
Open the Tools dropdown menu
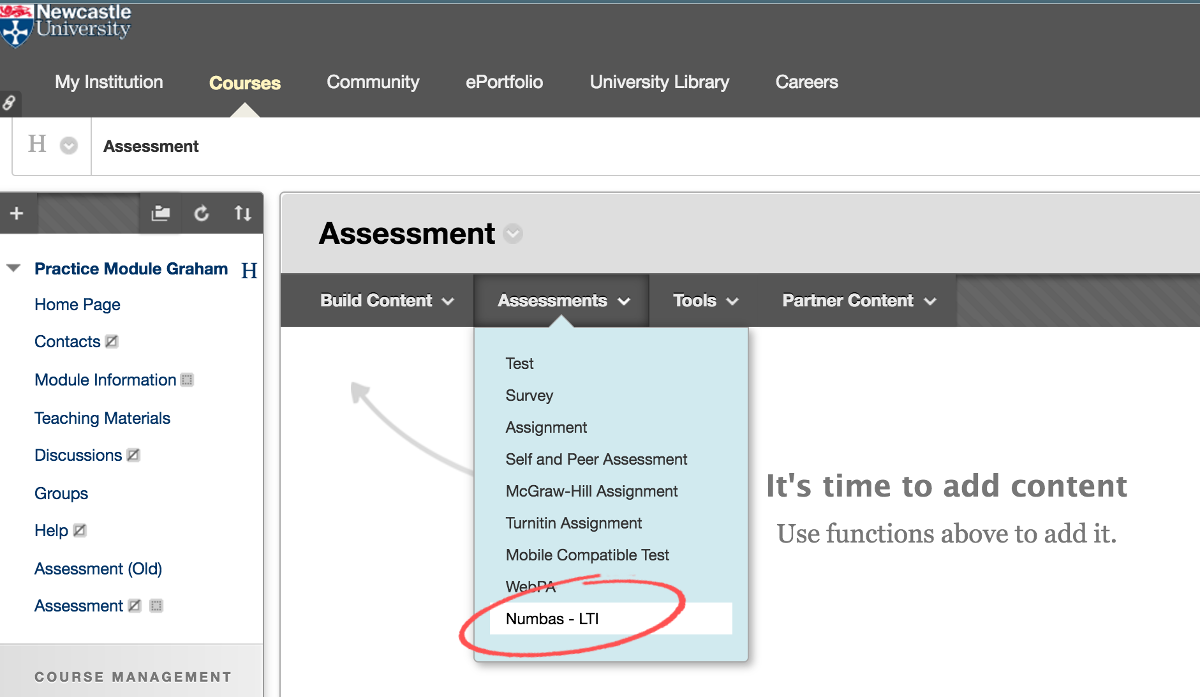tap(705, 301)
